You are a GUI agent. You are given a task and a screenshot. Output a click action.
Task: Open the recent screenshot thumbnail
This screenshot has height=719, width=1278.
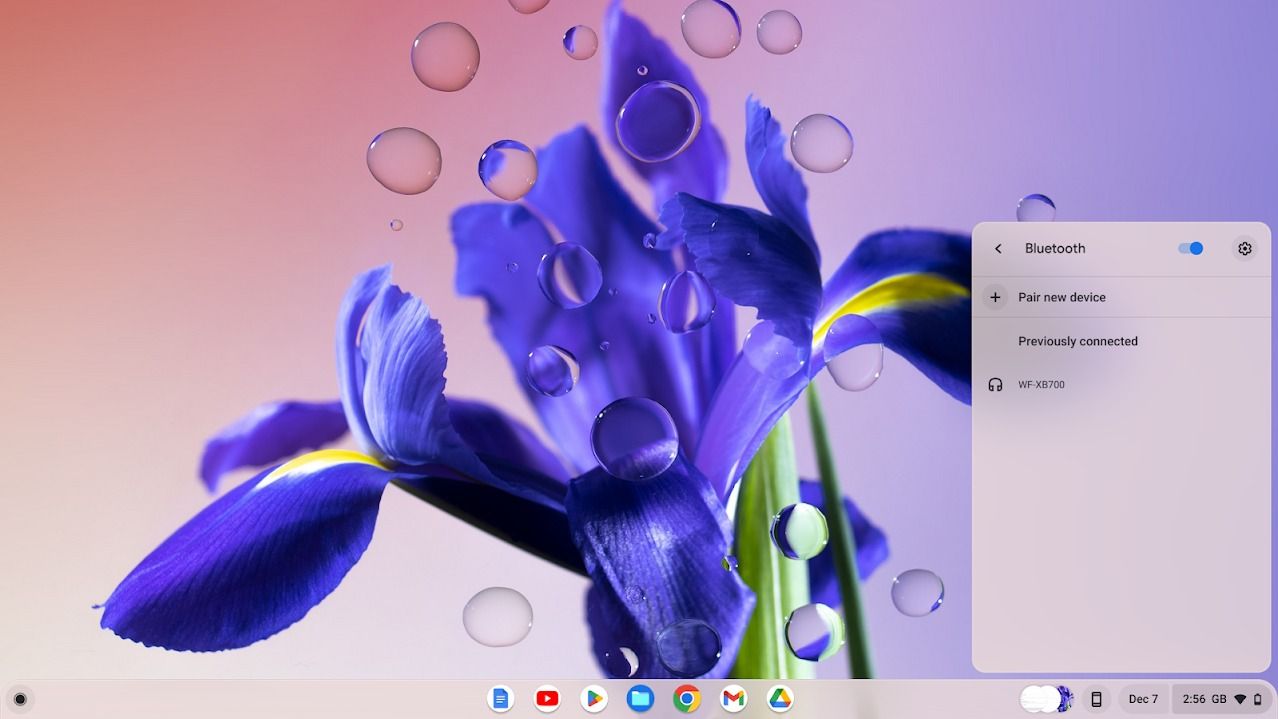coord(1043,699)
